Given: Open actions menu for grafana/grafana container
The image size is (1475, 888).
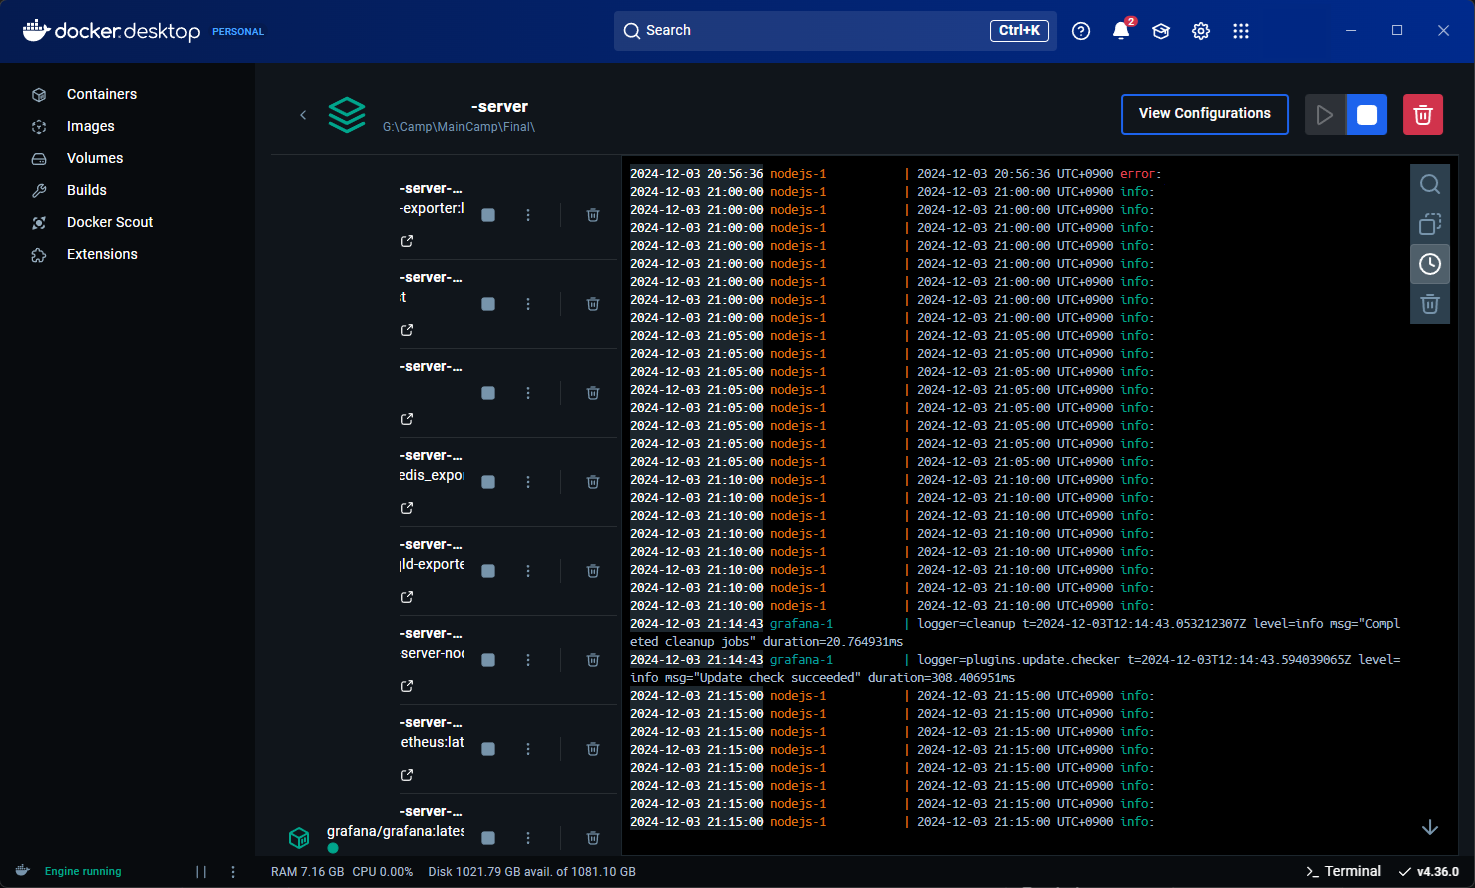Looking at the screenshot, I should (x=528, y=838).
